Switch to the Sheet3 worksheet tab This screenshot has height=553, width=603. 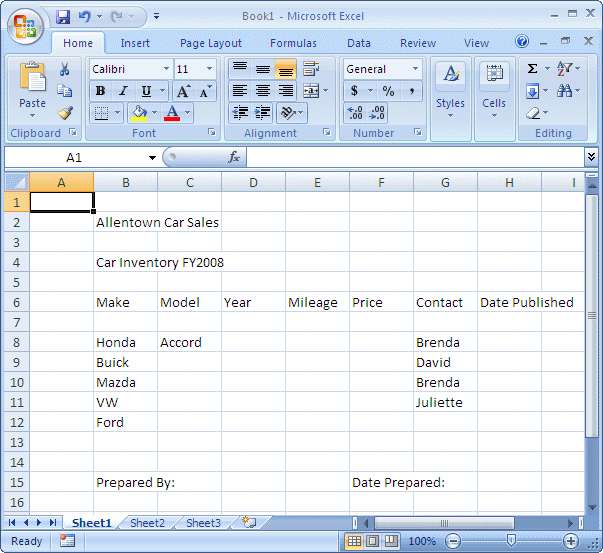(203, 523)
